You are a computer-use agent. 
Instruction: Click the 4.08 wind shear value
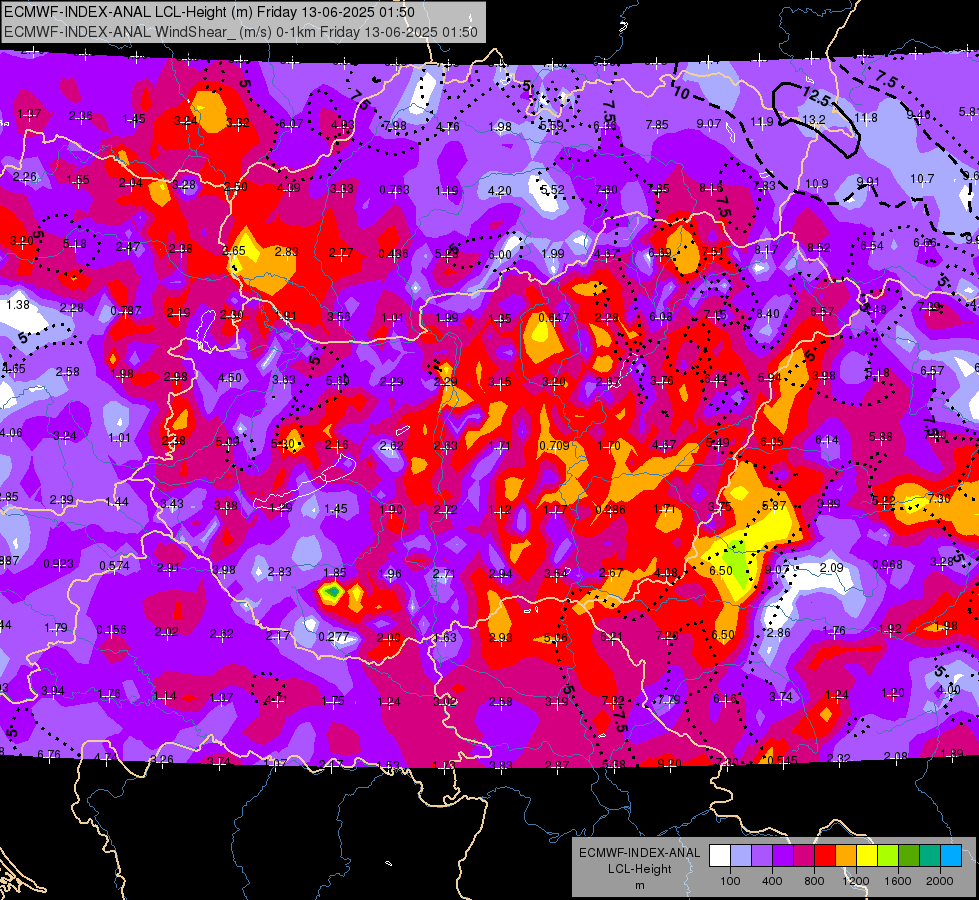[666, 572]
